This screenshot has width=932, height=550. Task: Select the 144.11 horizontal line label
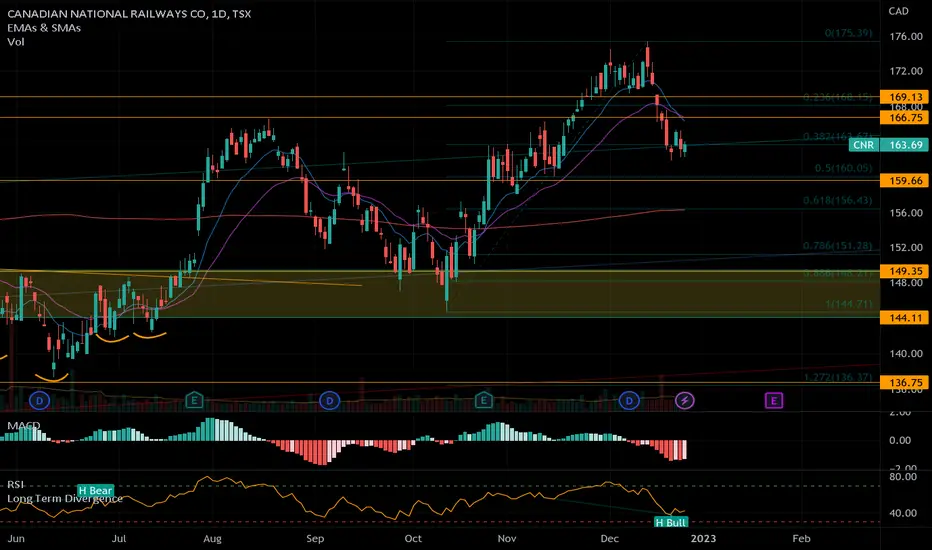pyautogui.click(x=903, y=318)
